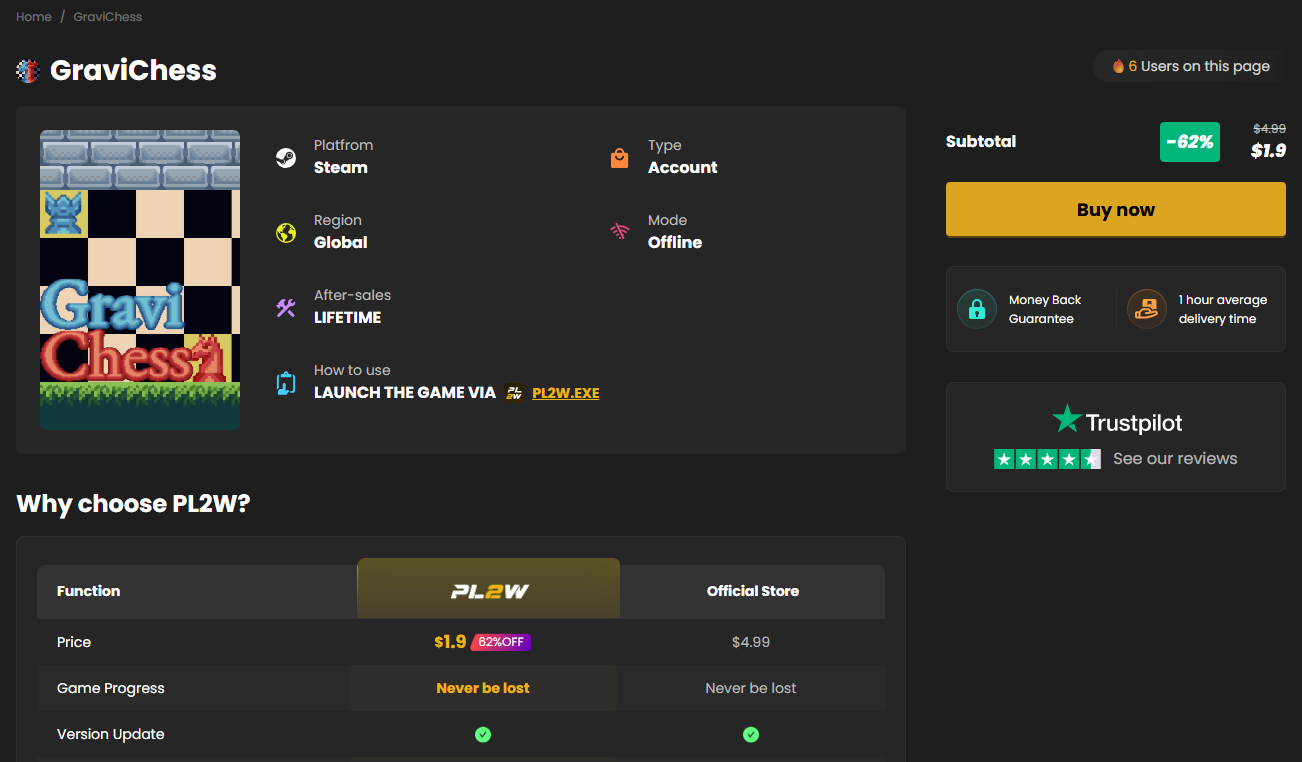This screenshot has height=762, width=1302.
Task: Click the Offline mode wifi icon
Action: (x=620, y=232)
